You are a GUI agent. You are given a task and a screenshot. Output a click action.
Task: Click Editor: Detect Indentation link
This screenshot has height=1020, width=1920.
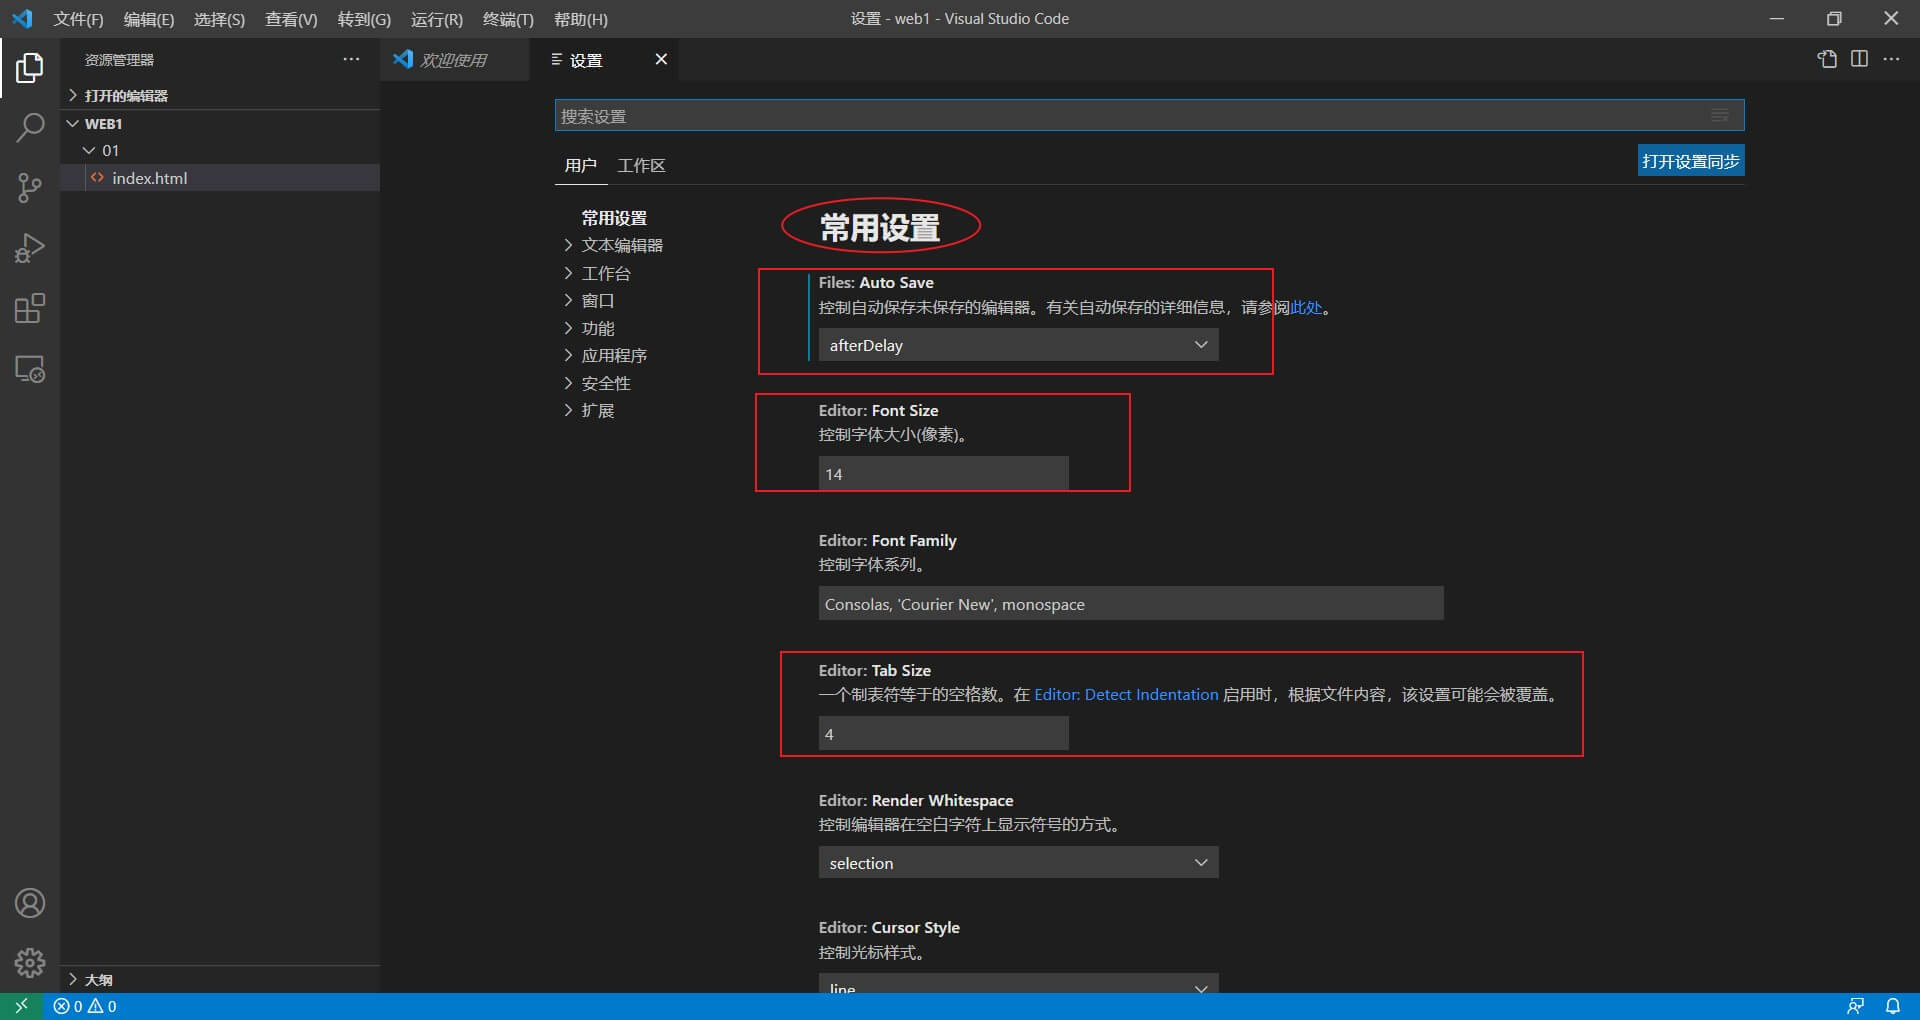1126,694
